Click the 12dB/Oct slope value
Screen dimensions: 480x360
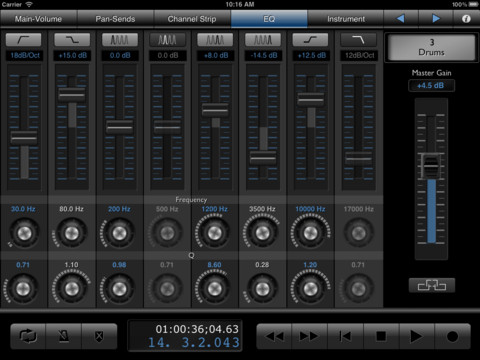[x=359, y=55]
